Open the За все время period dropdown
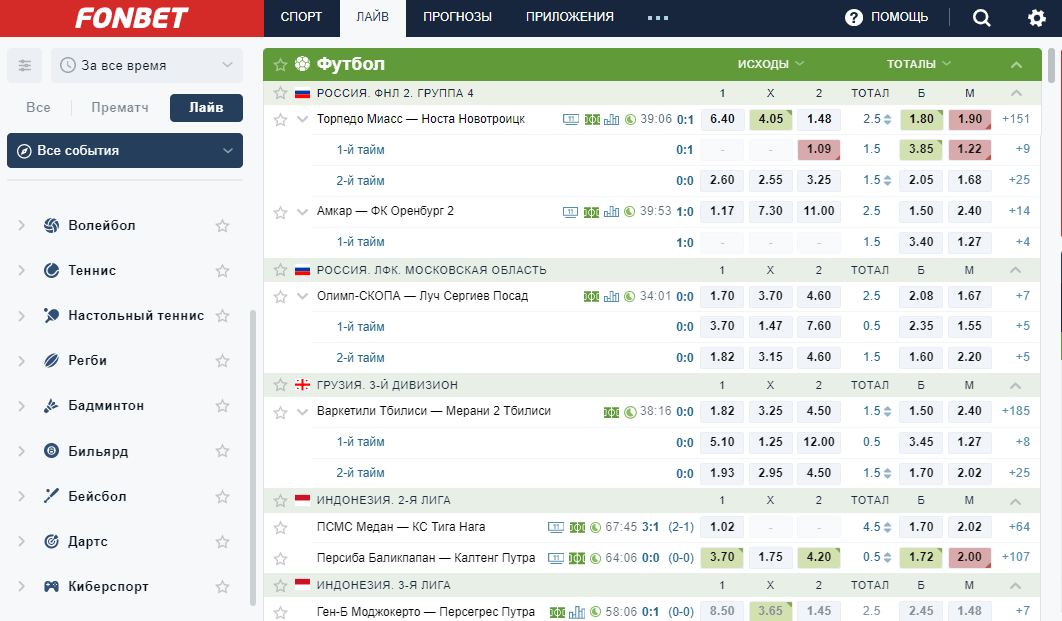This screenshot has height=621, width=1062. tap(147, 66)
